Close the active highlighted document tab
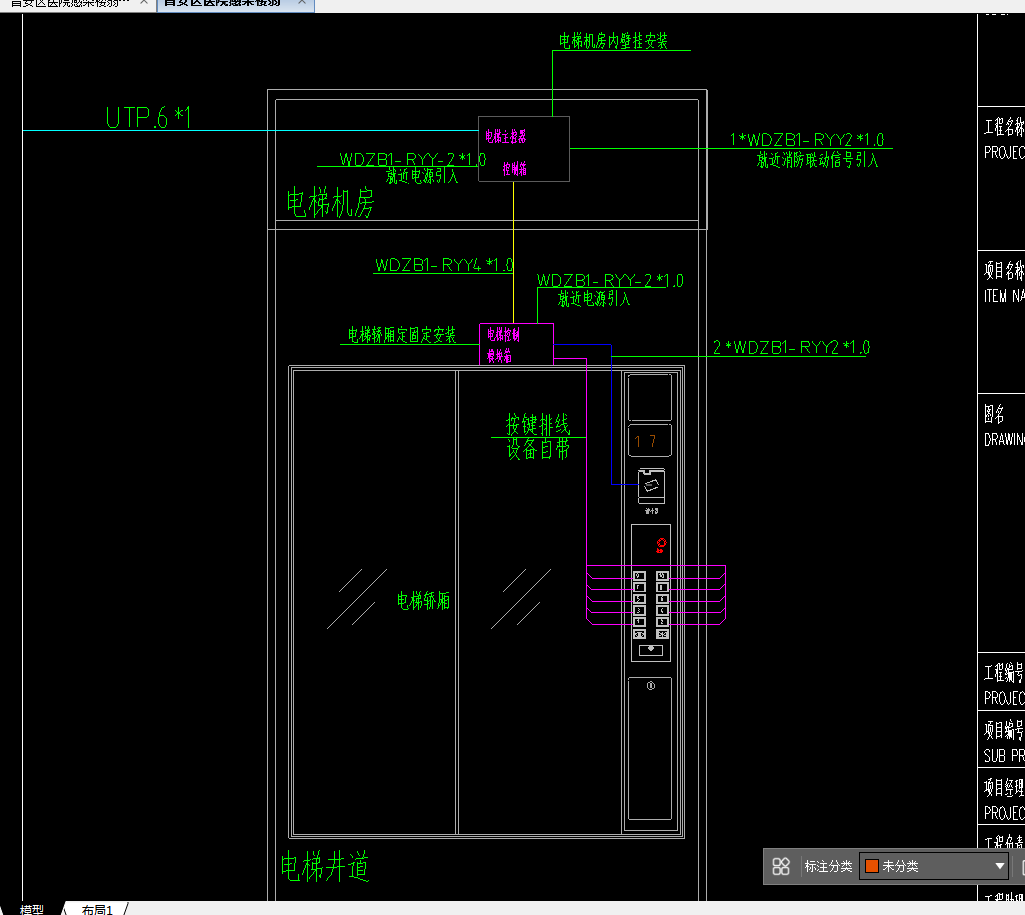The width and height of the screenshot is (1025, 915). coord(301,3)
